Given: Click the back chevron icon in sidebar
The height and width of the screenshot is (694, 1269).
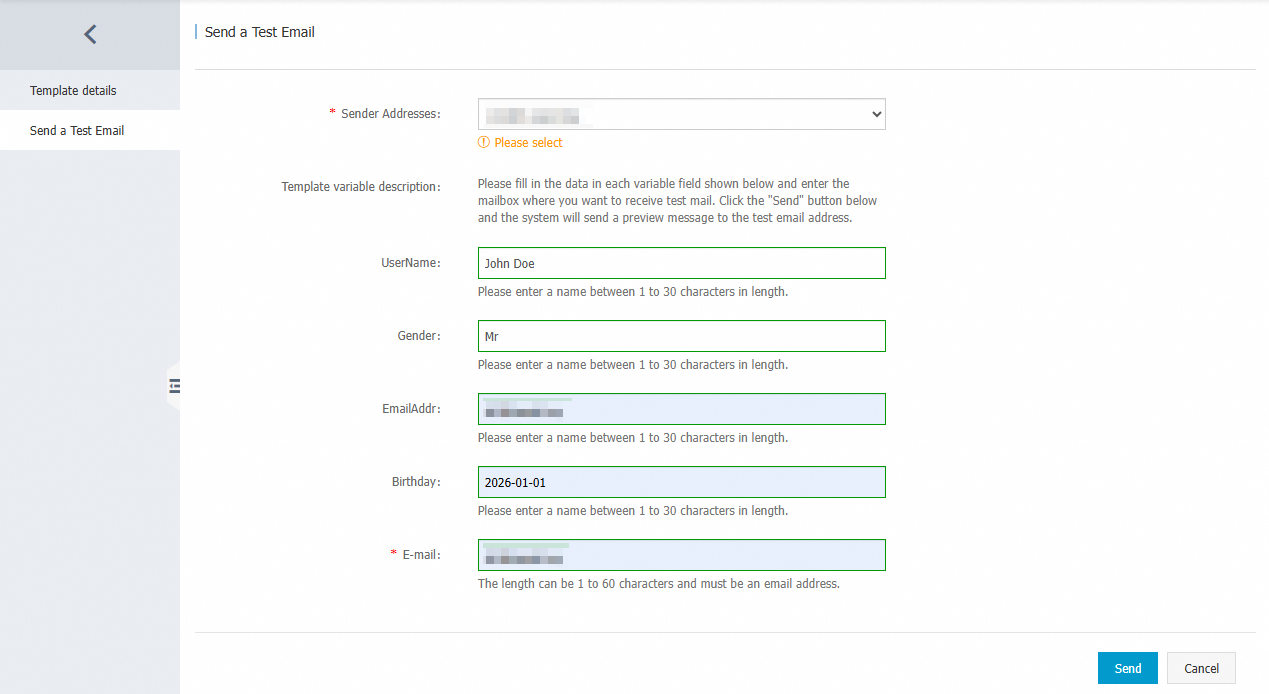Looking at the screenshot, I should pyautogui.click(x=90, y=35).
